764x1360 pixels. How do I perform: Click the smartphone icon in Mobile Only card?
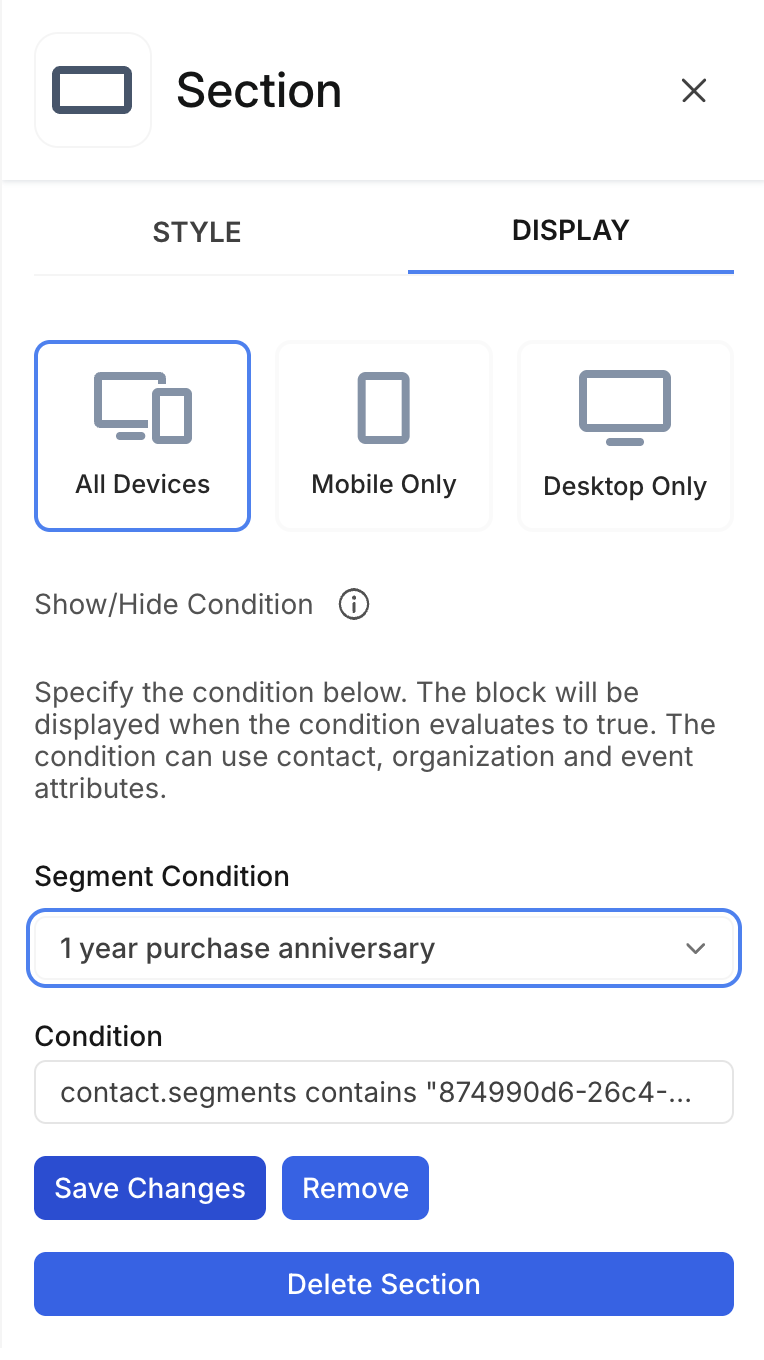(384, 407)
